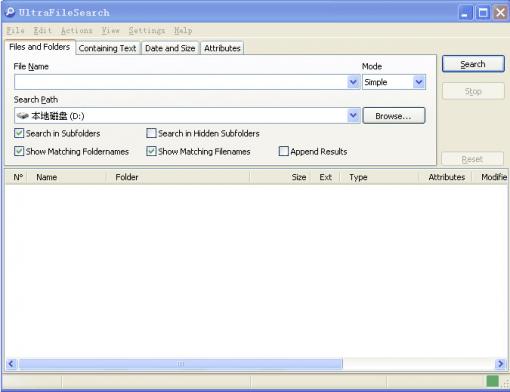Open the Mode dropdown showing Simple
The image size is (510, 392).
[x=394, y=82]
